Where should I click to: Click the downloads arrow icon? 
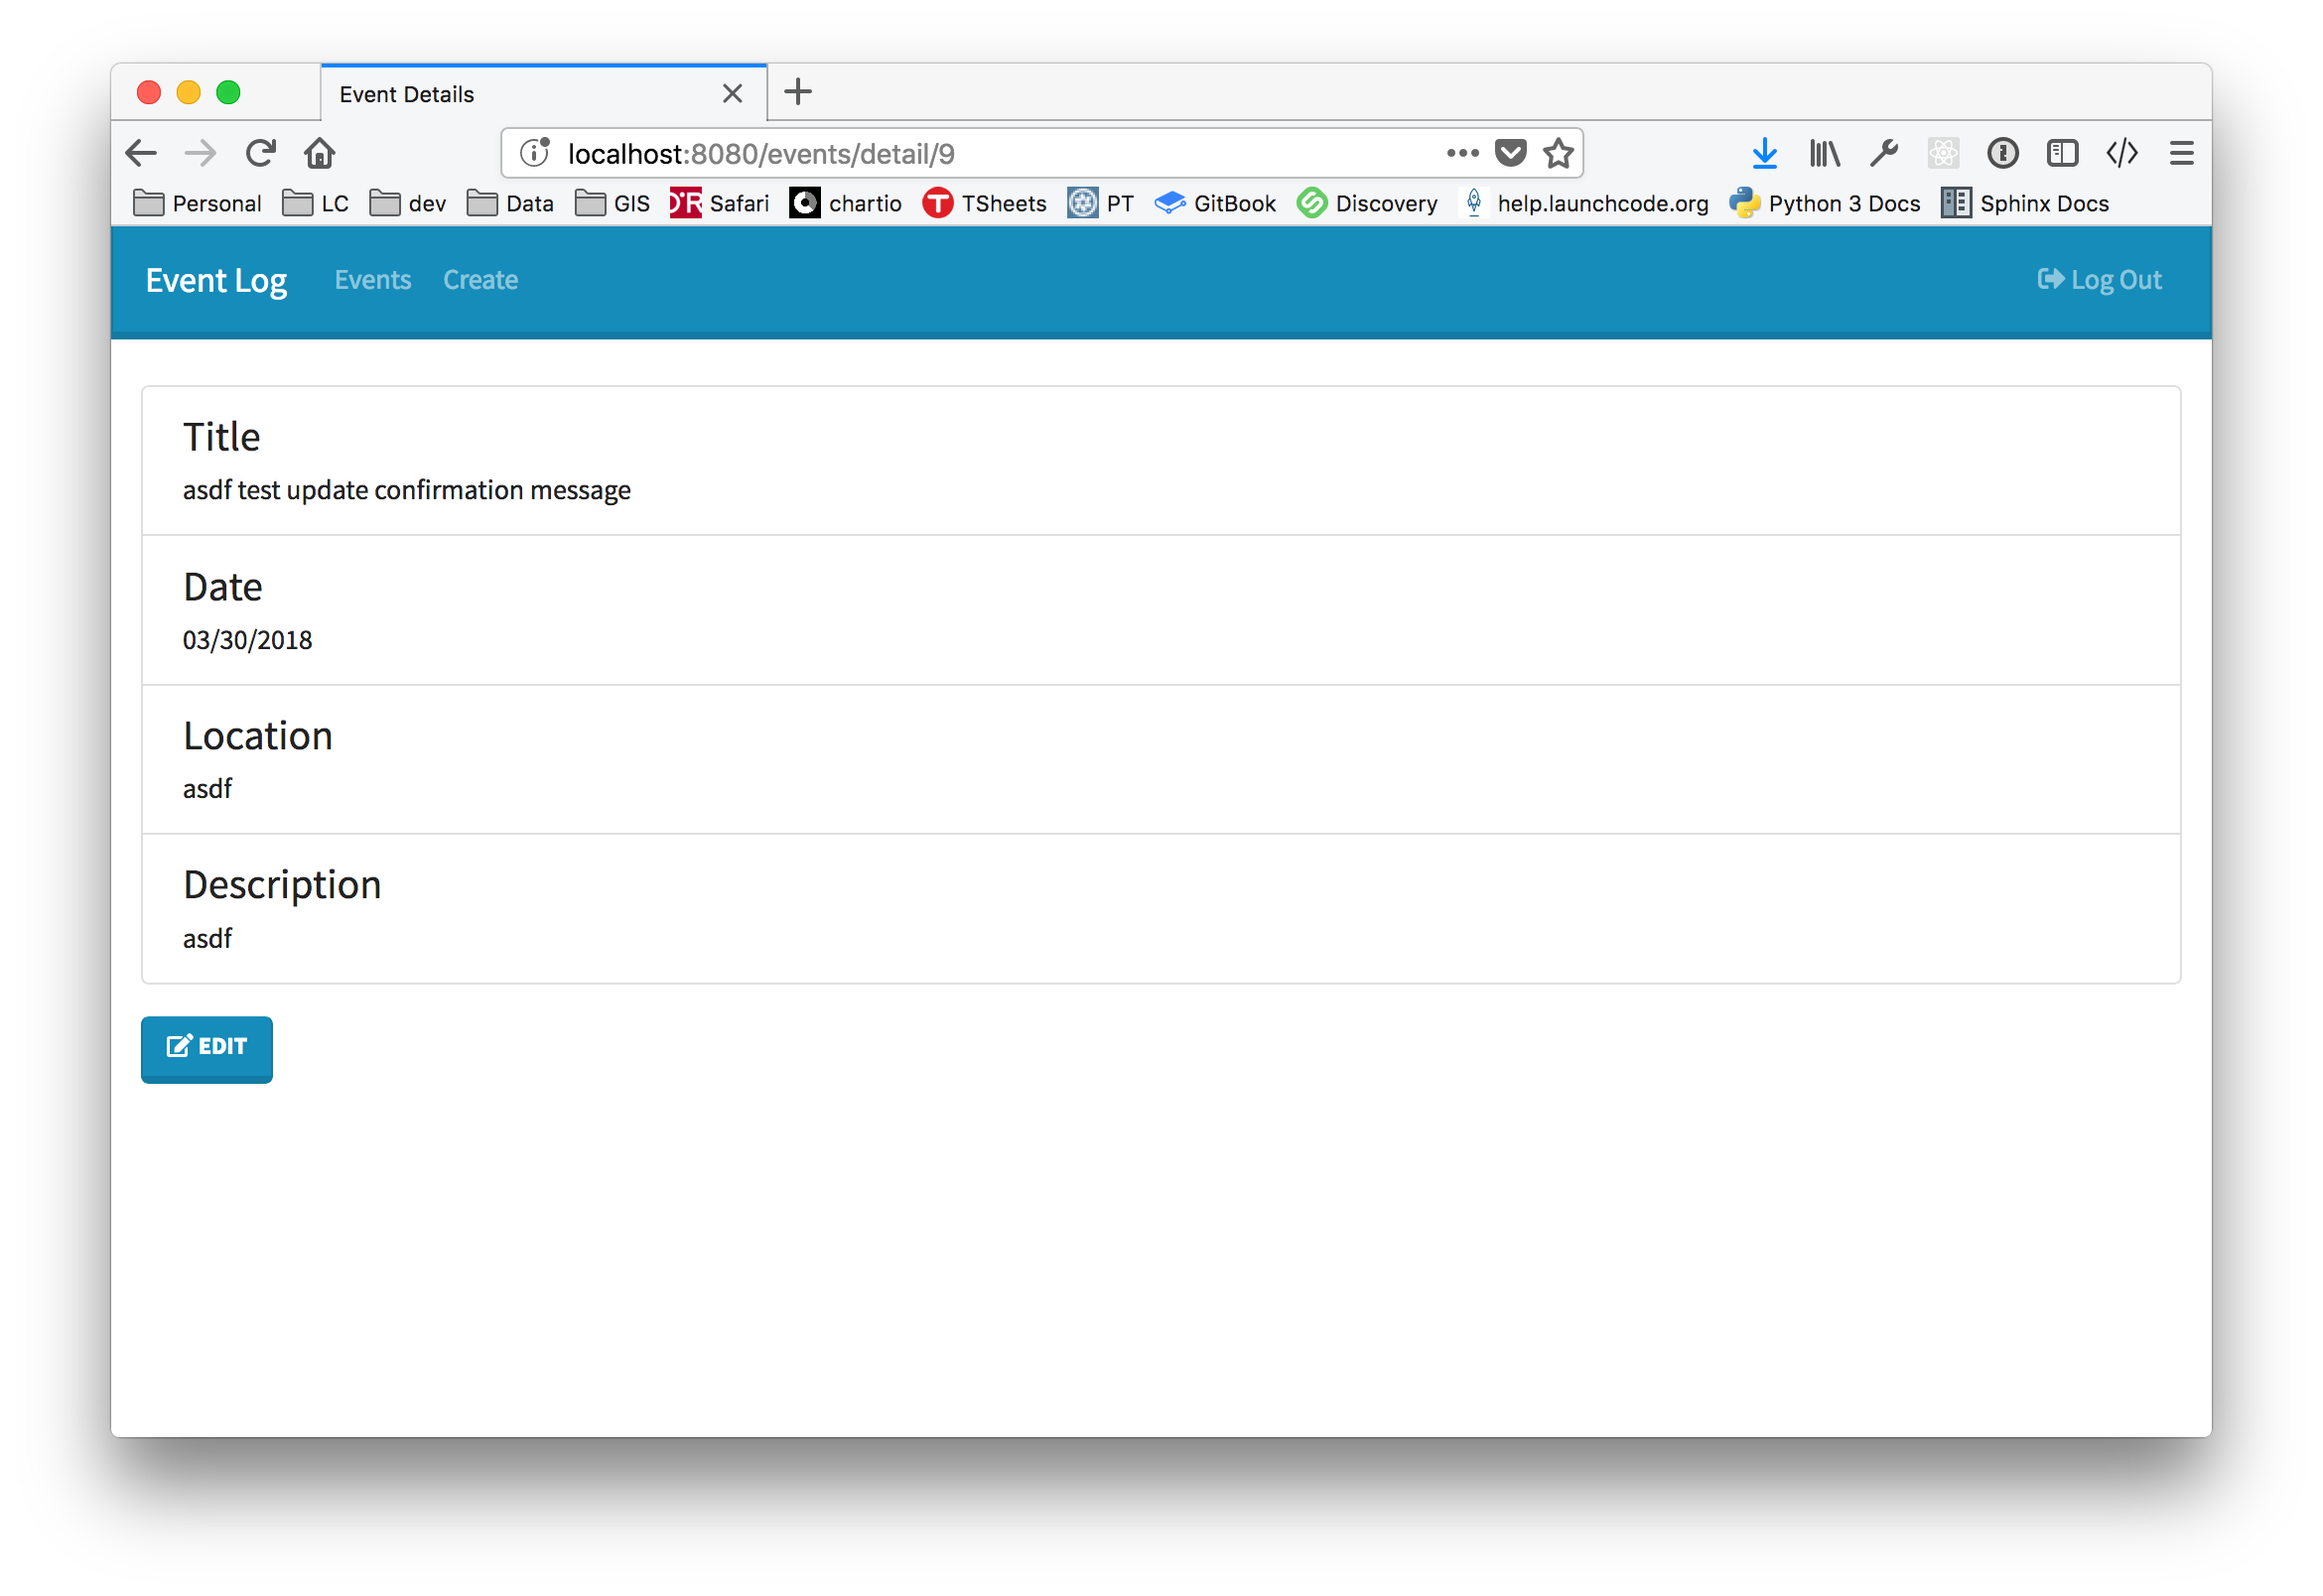[x=1764, y=153]
